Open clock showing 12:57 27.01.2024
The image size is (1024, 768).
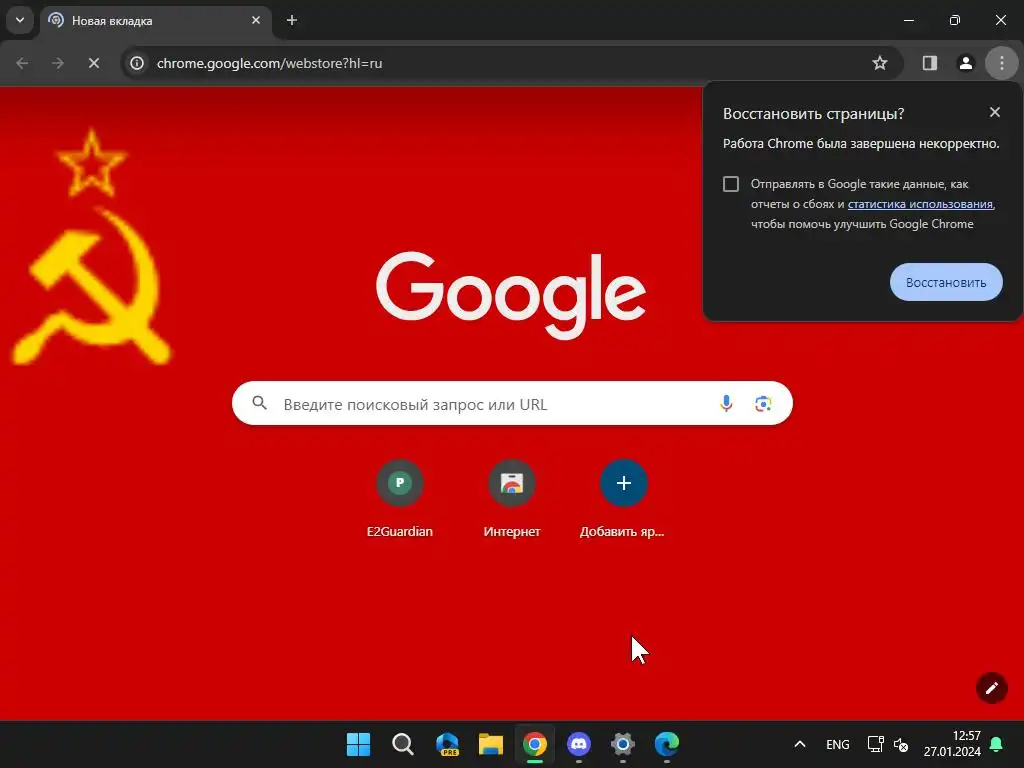[952, 744]
